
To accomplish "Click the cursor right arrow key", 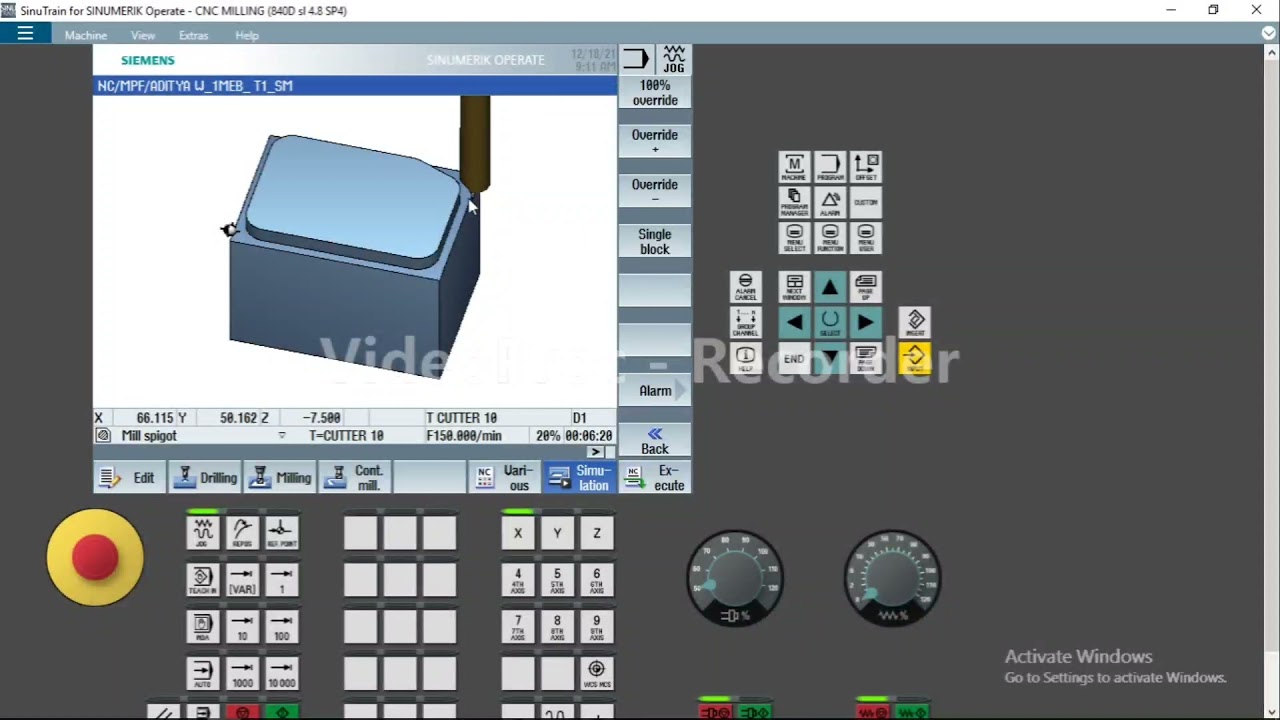I will point(866,322).
